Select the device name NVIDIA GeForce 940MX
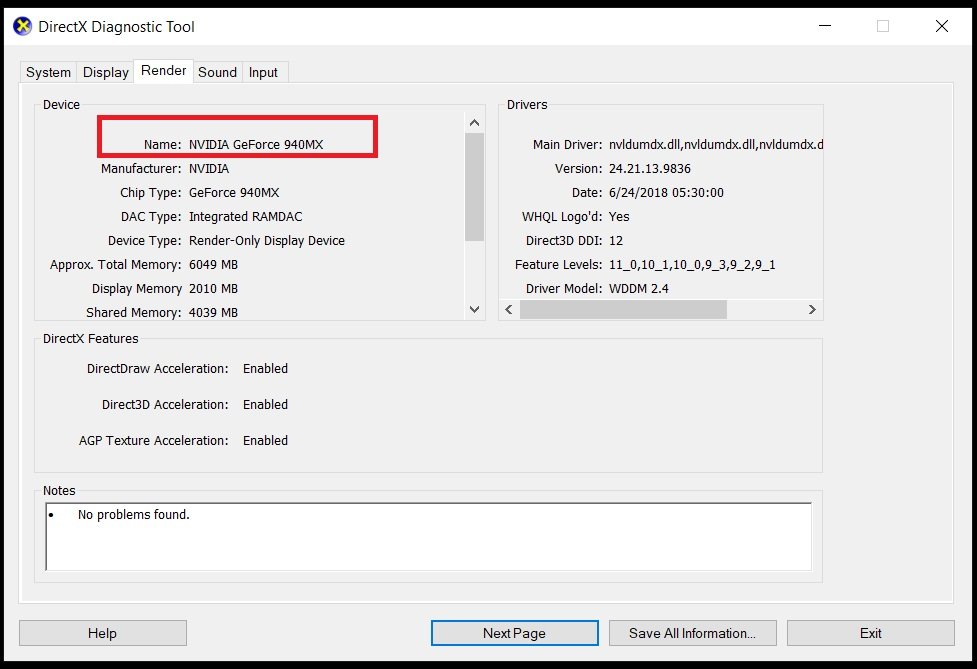Screen dimensions: 977x669 click(256, 145)
